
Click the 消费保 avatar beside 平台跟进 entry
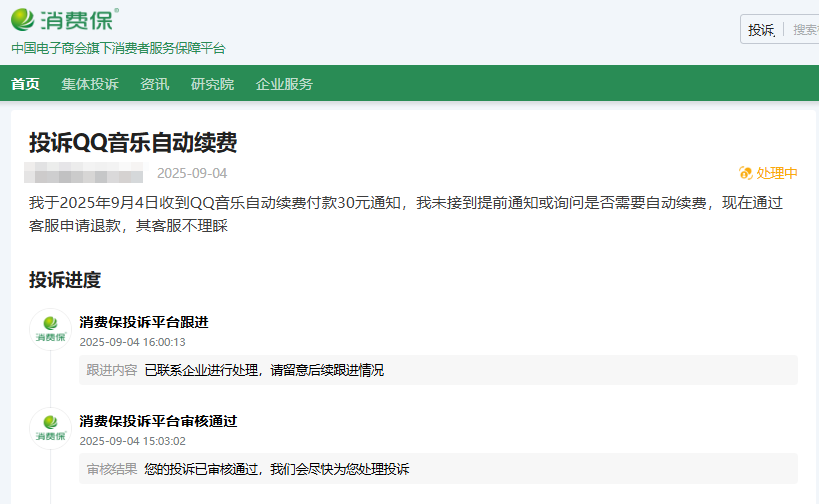tap(50, 329)
